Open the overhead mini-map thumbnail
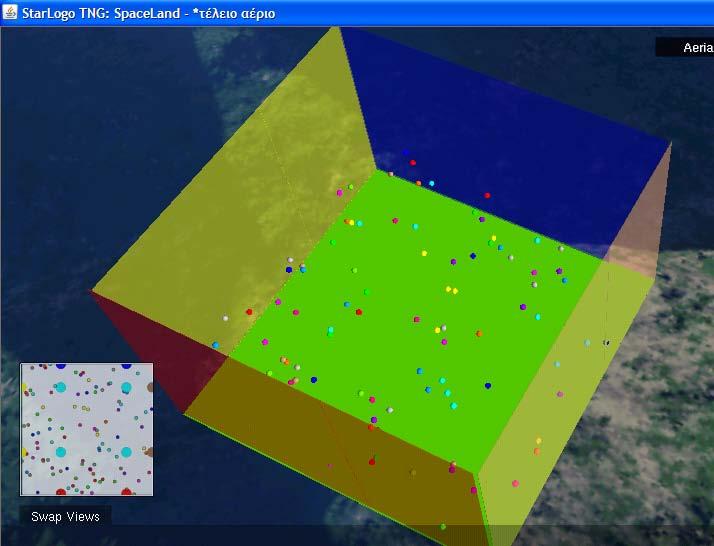 click(x=87, y=429)
